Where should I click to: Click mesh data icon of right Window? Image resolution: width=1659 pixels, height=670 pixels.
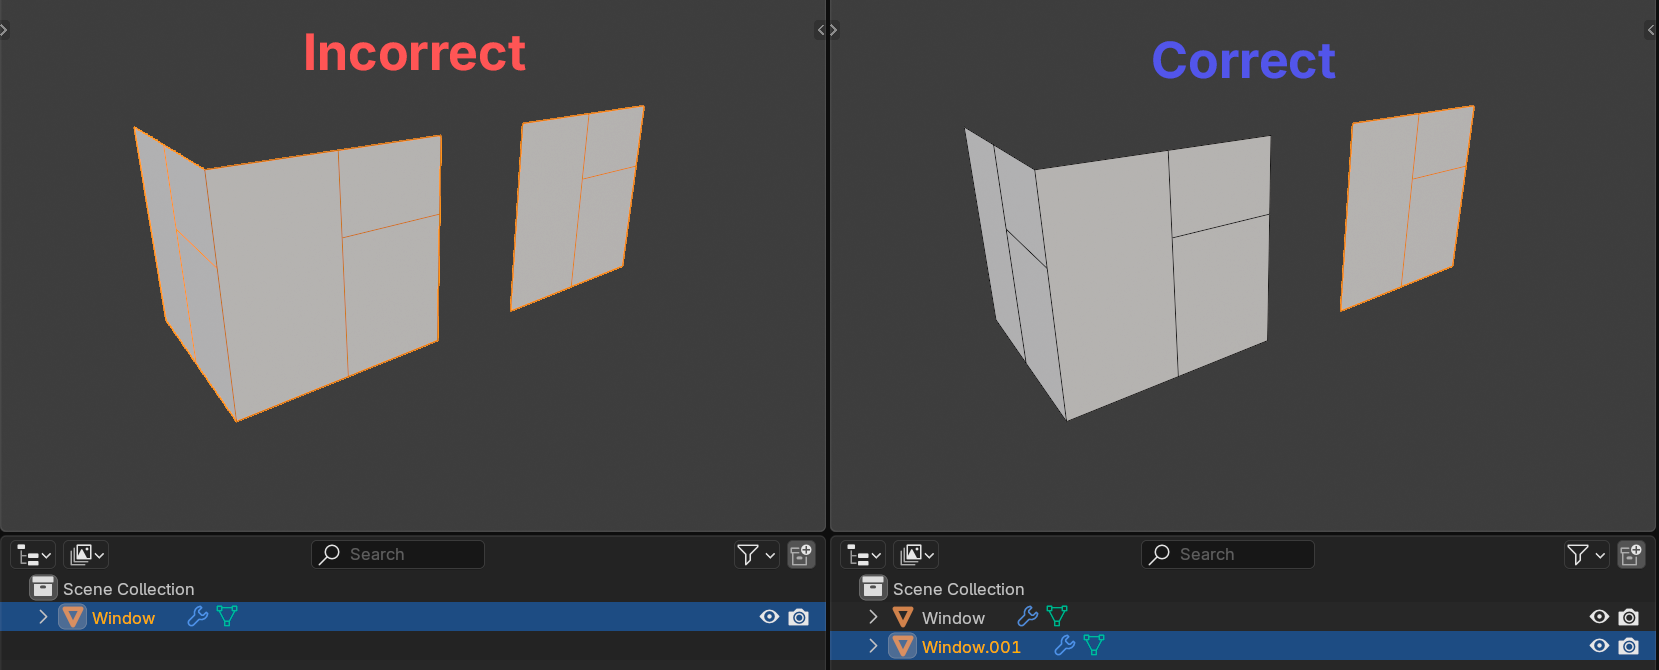click(x=1058, y=616)
